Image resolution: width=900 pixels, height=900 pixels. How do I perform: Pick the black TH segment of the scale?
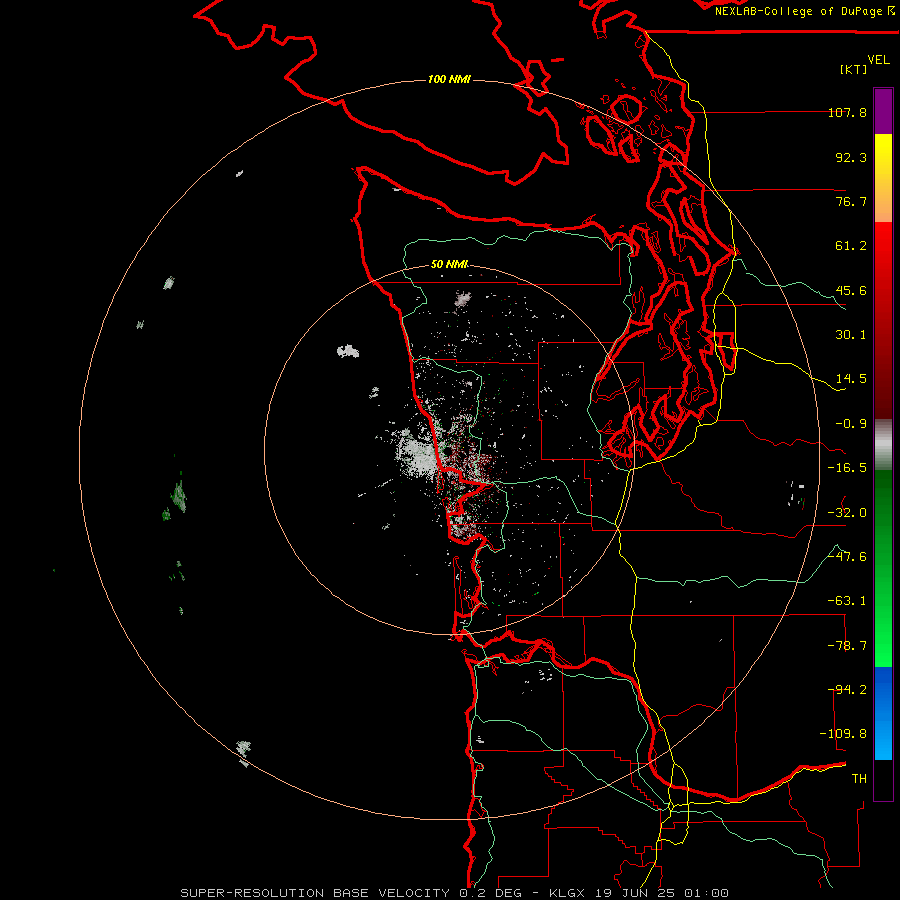point(883,779)
